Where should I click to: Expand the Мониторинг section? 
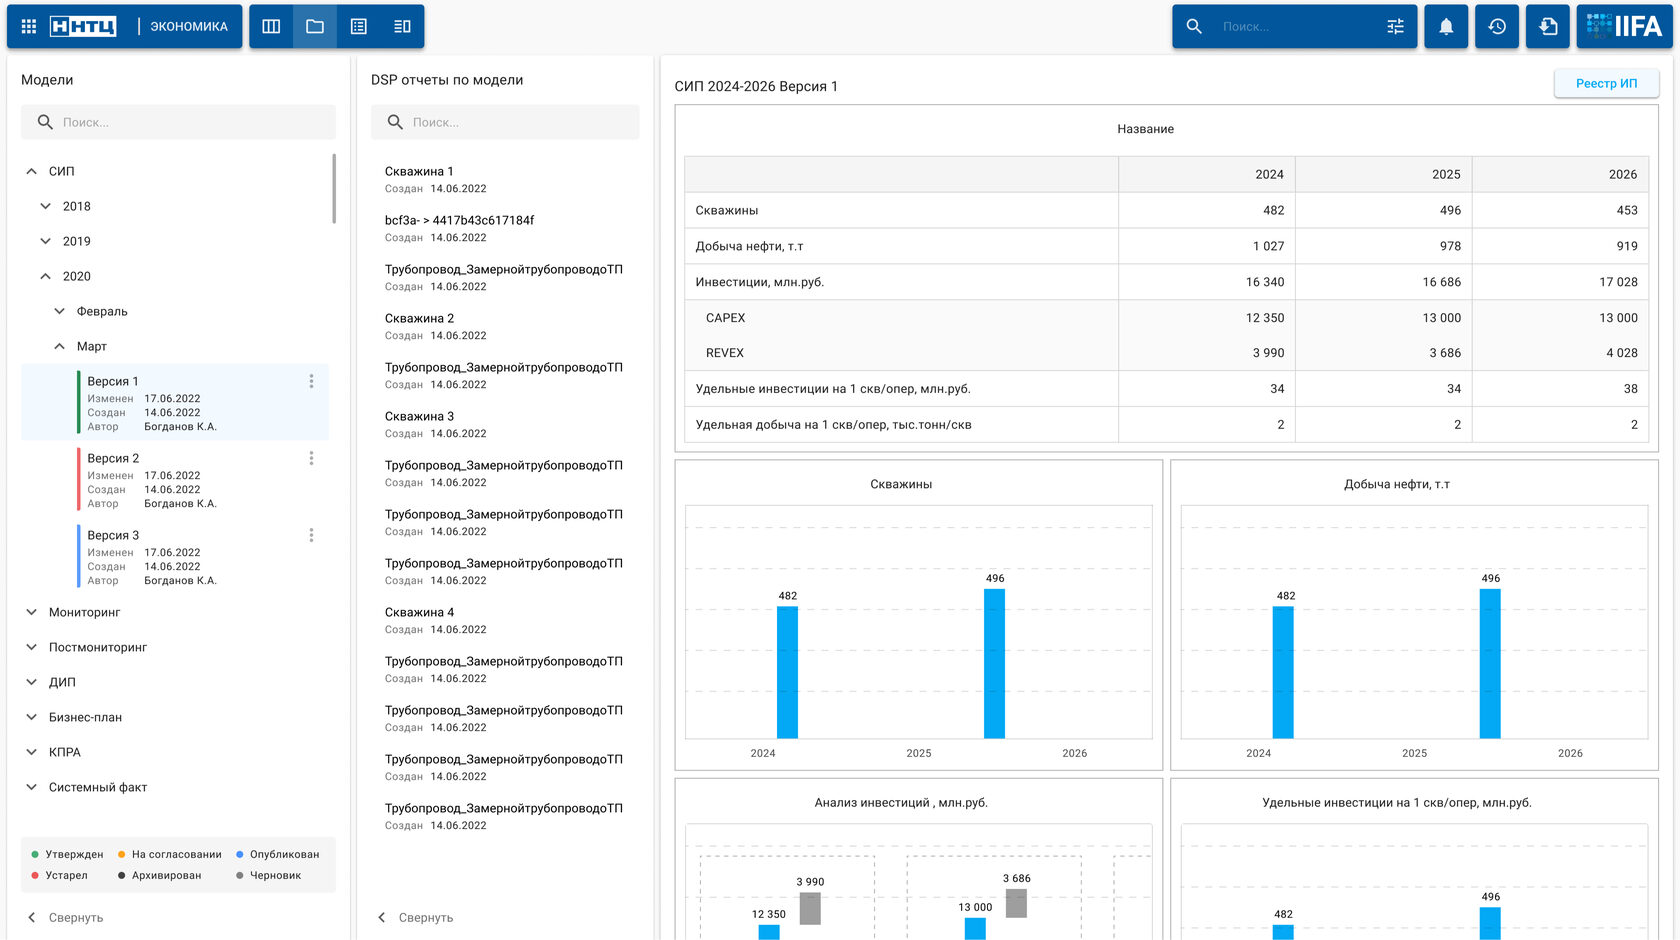click(x=32, y=613)
